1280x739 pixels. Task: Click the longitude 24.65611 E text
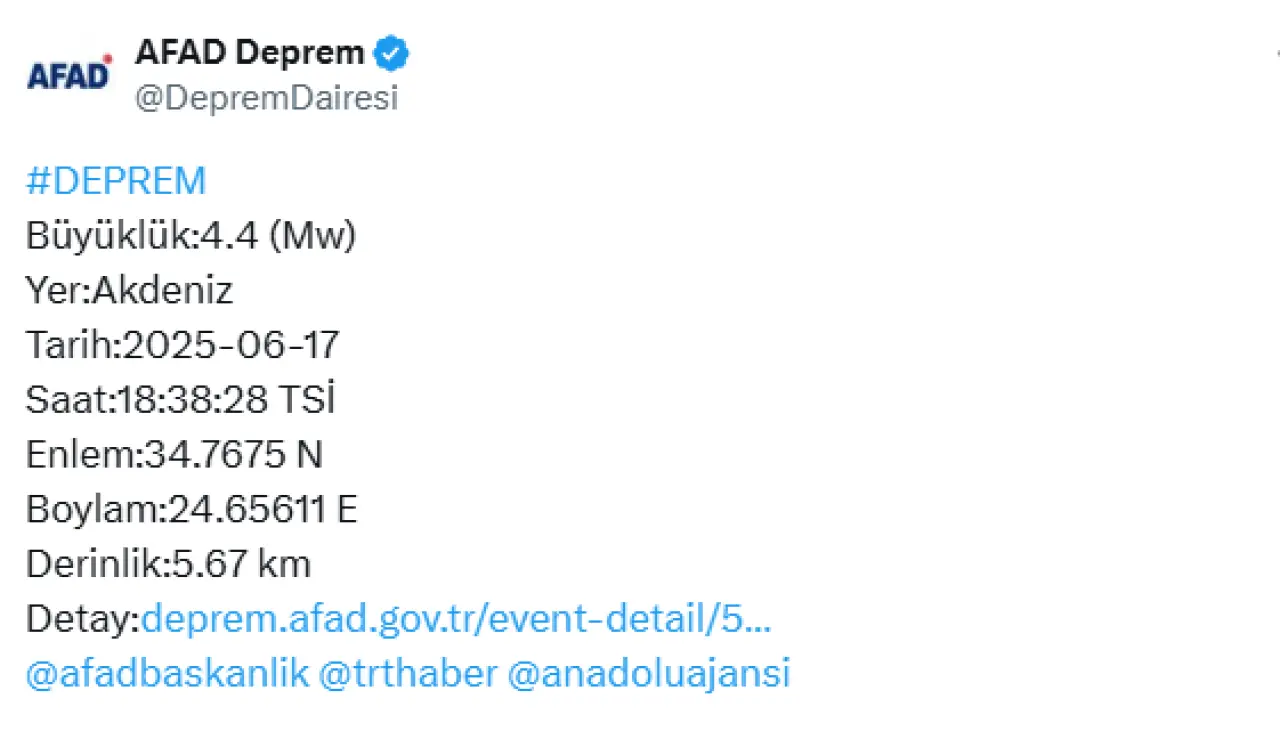260,510
